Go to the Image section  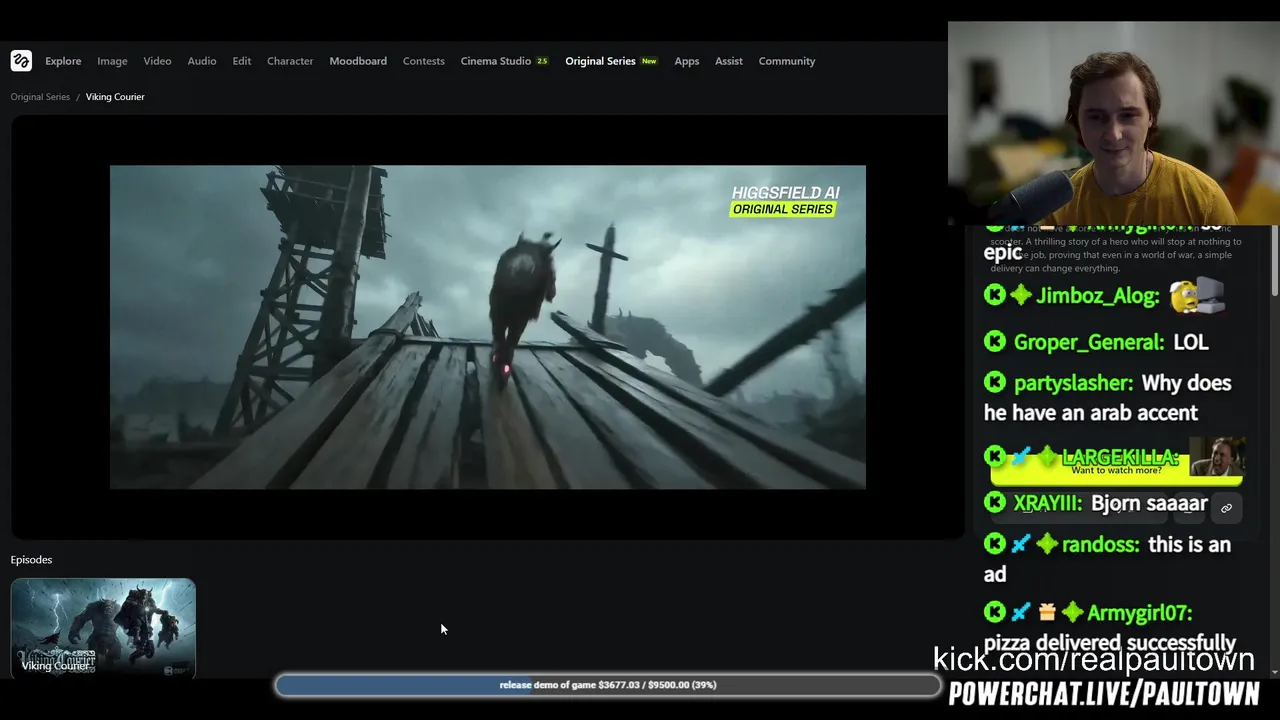click(112, 61)
